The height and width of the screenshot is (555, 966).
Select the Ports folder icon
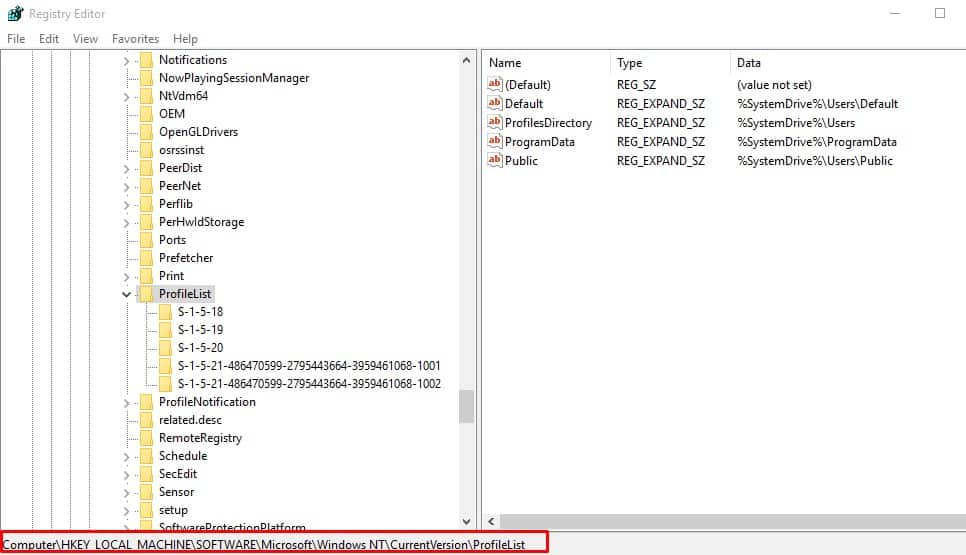146,240
